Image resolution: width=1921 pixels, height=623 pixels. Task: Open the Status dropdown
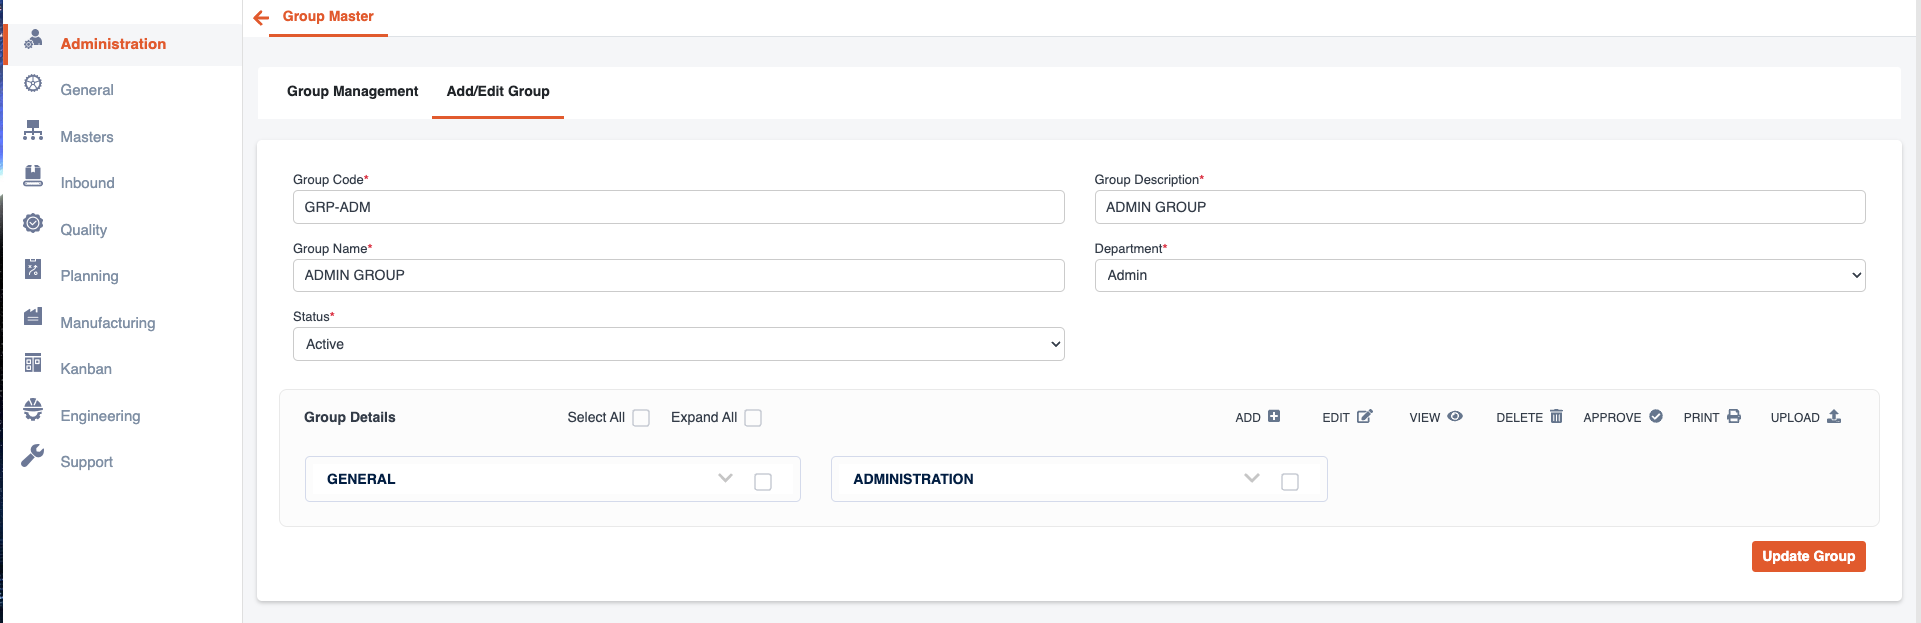[678, 344]
